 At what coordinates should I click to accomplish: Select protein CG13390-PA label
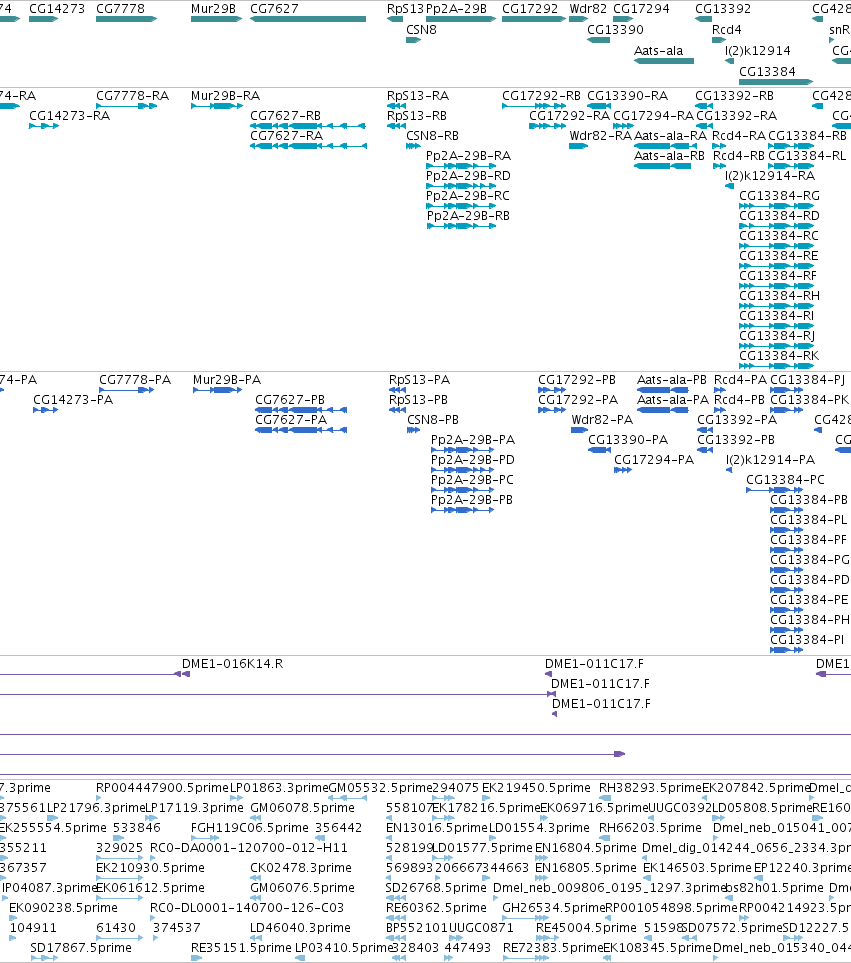point(628,440)
